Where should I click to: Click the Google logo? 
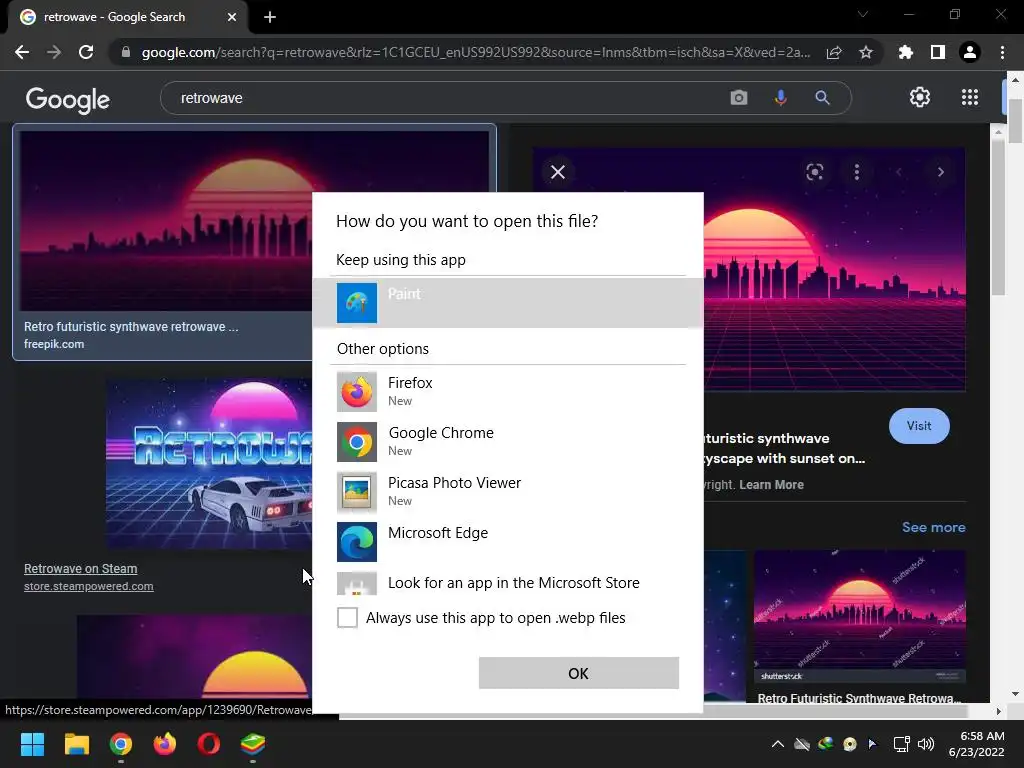pos(67,99)
